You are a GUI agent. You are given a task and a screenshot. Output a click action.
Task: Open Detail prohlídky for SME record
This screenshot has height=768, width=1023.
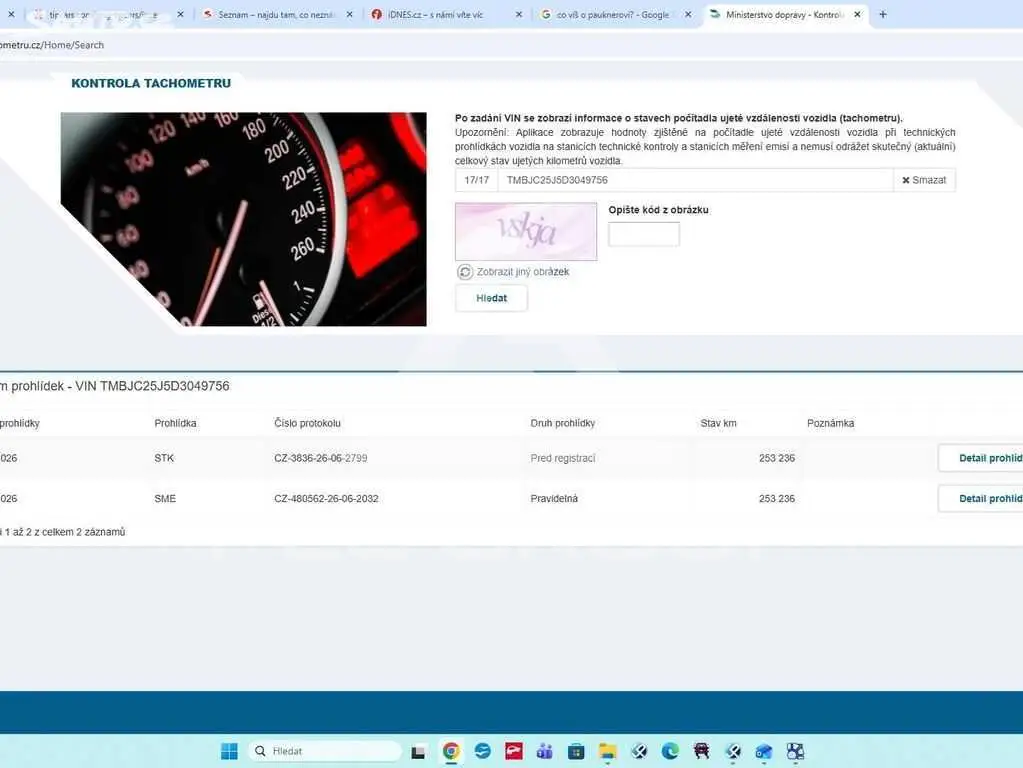tap(981, 499)
